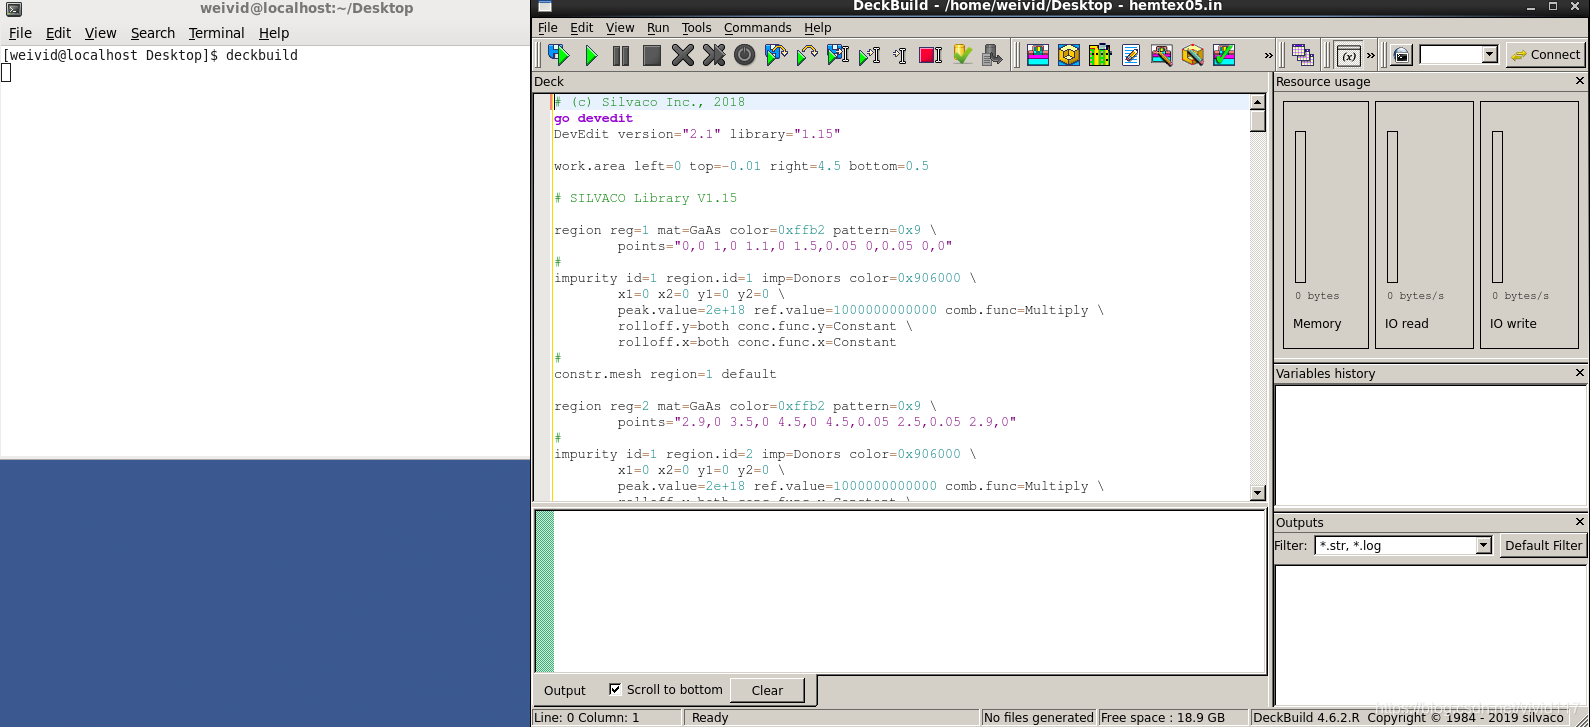Click the Connect button

1546,55
